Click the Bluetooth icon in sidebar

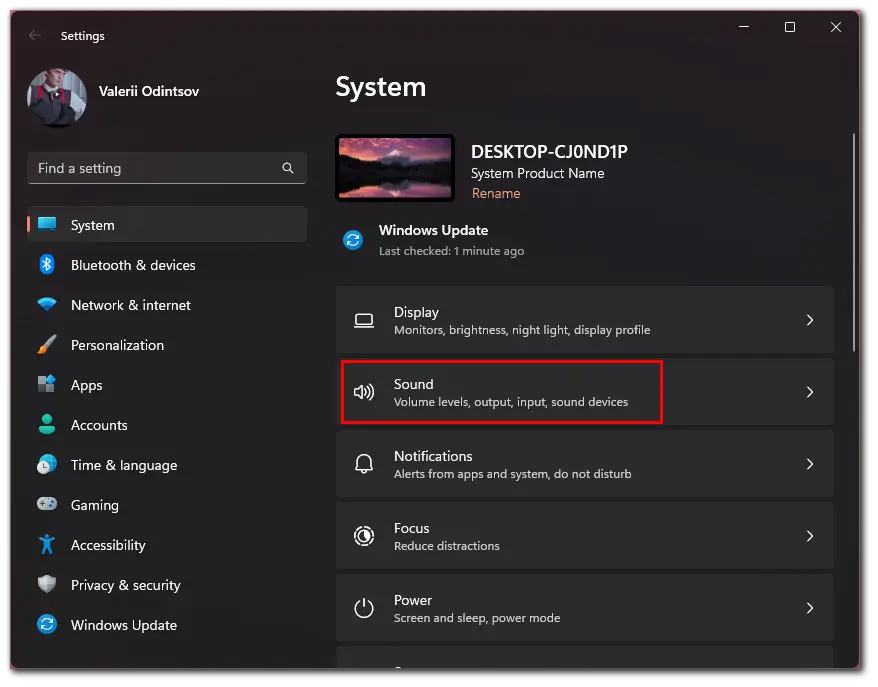[x=47, y=264]
